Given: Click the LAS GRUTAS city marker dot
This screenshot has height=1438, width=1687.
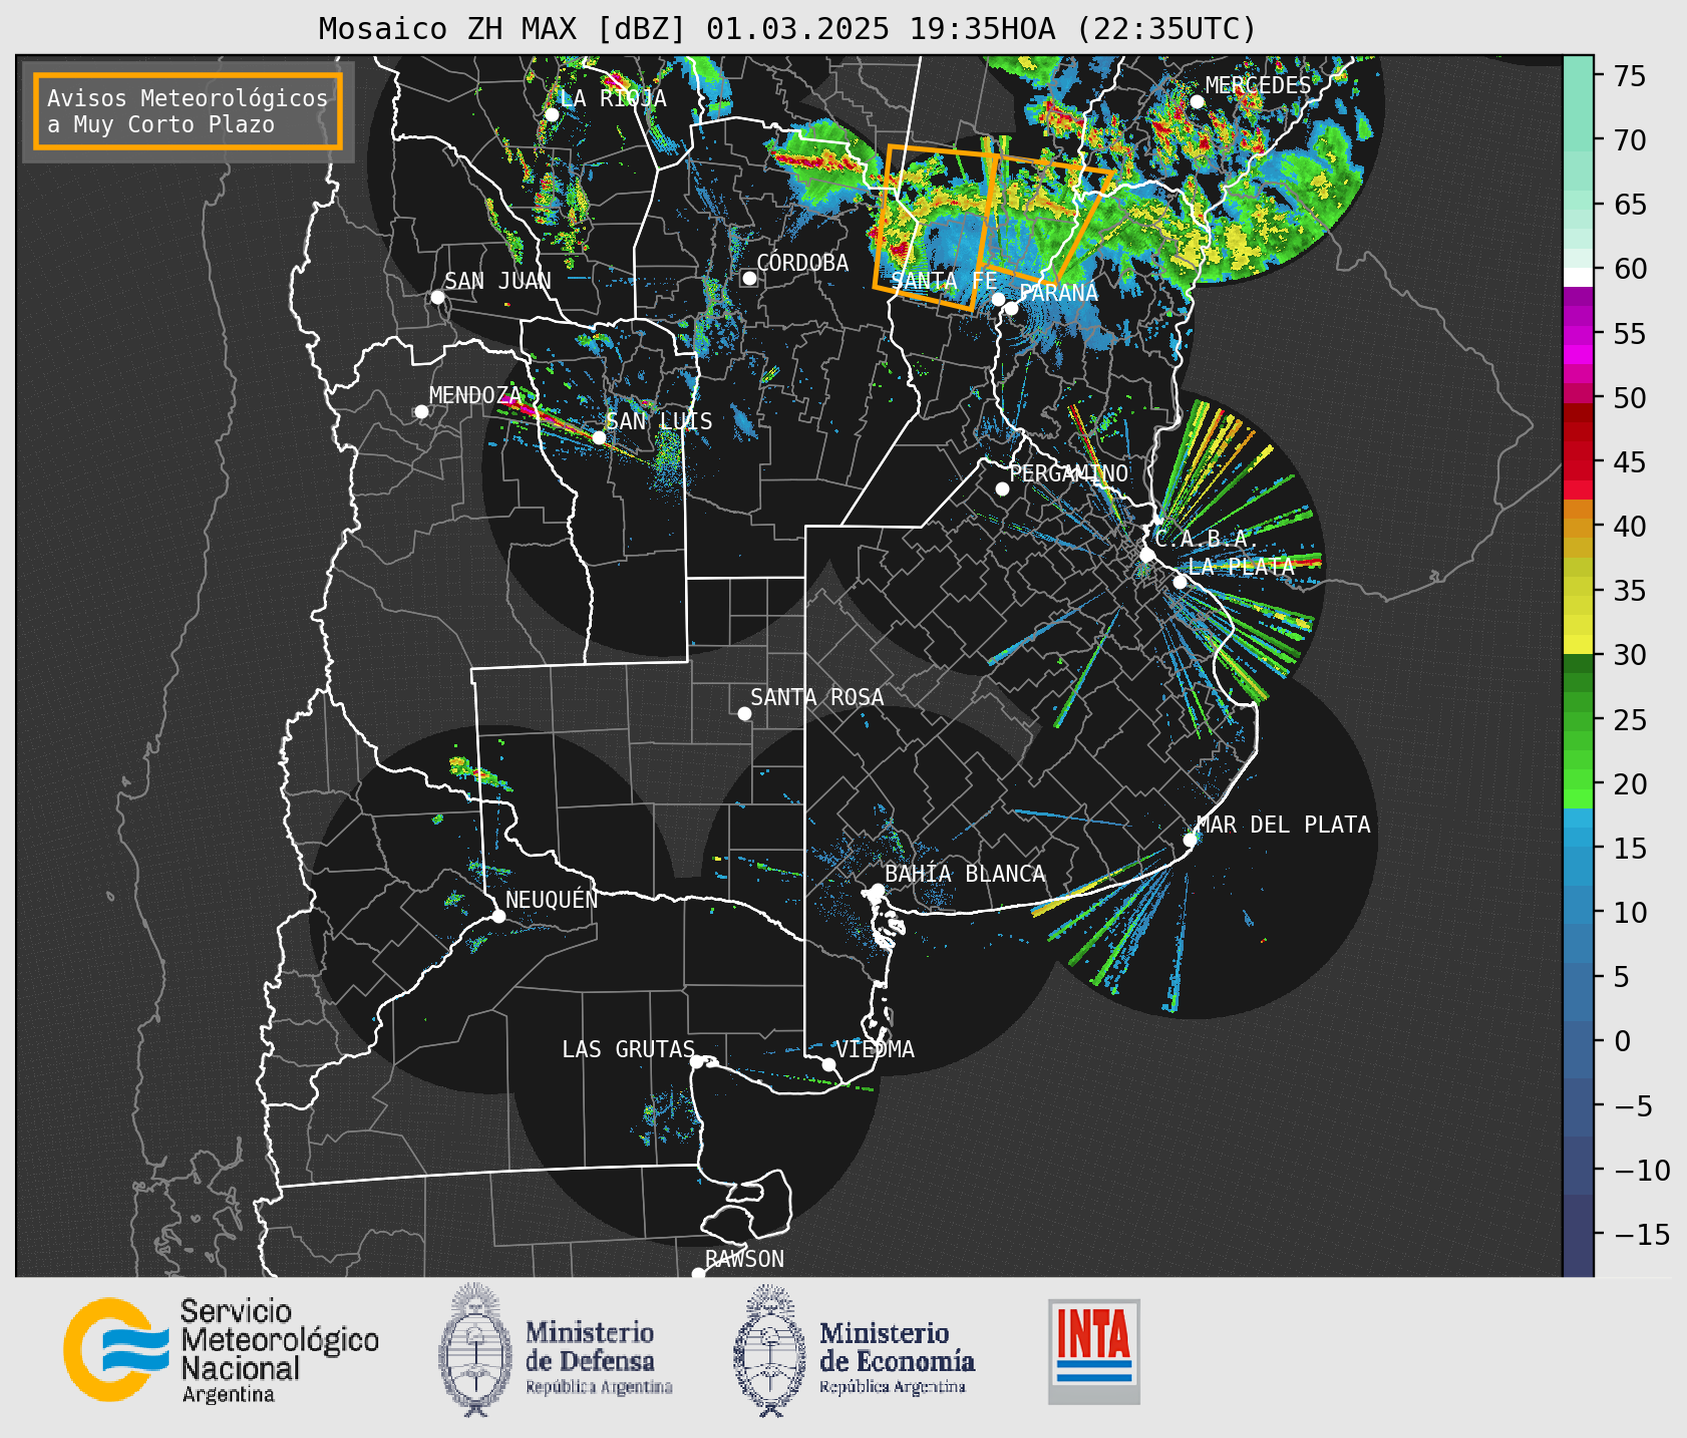Looking at the screenshot, I should [x=697, y=1062].
